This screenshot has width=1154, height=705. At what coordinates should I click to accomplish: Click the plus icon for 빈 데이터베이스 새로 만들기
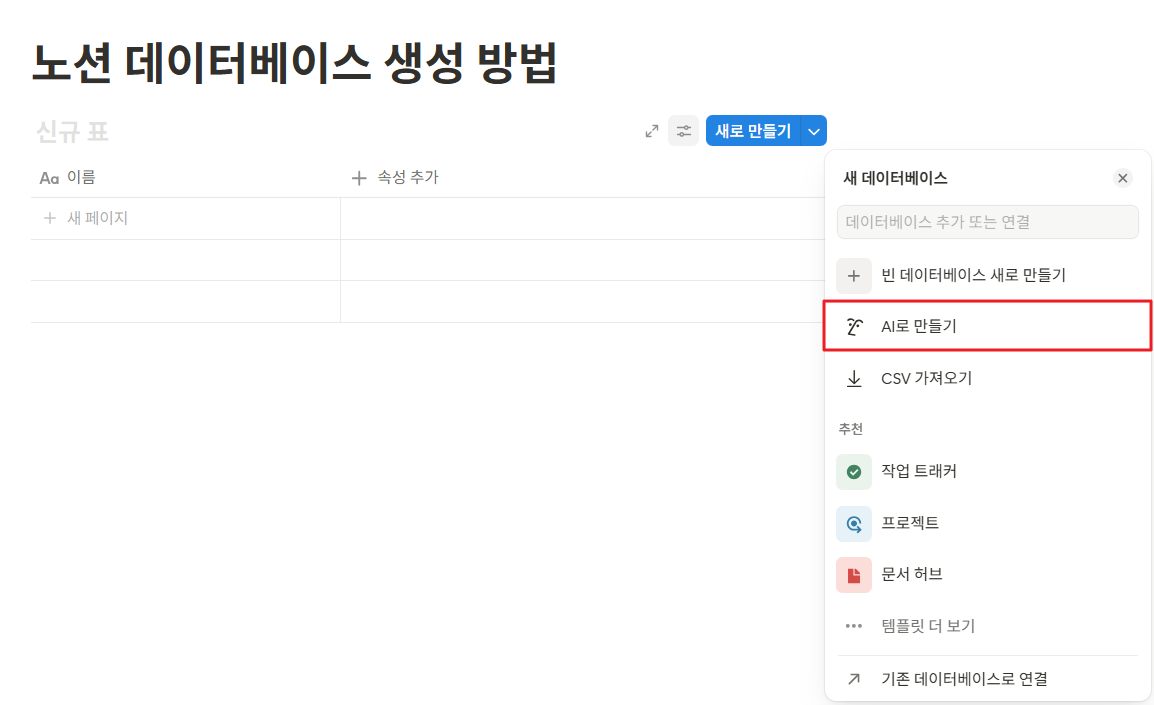854,273
